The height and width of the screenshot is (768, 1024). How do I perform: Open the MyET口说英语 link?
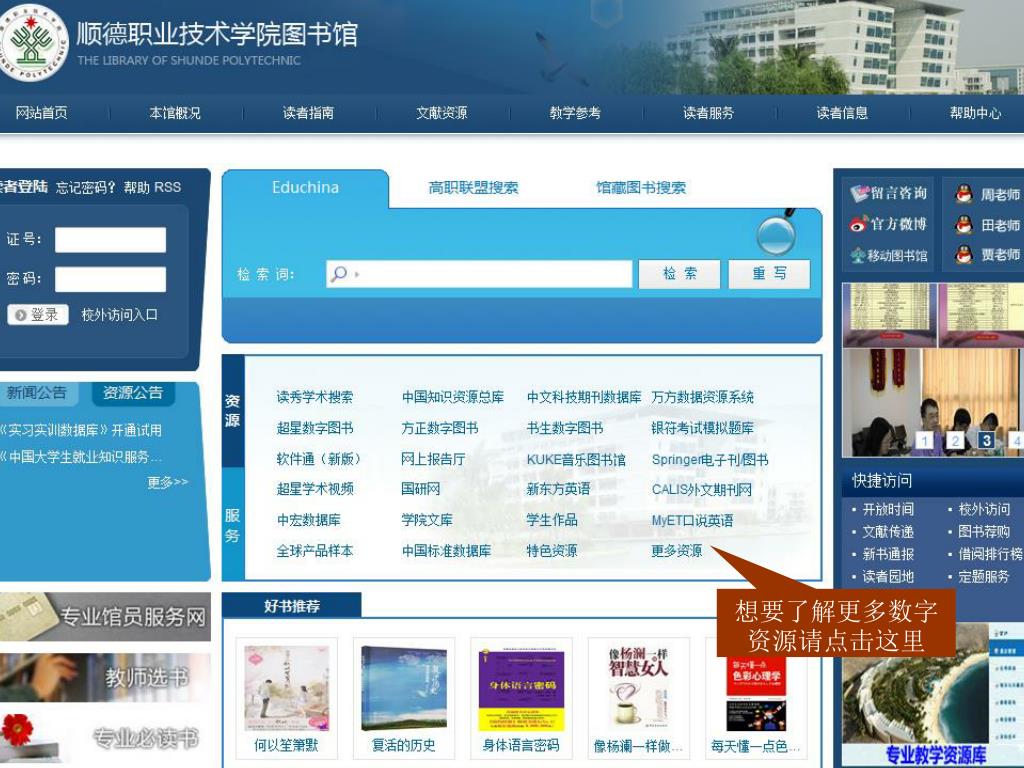click(692, 520)
